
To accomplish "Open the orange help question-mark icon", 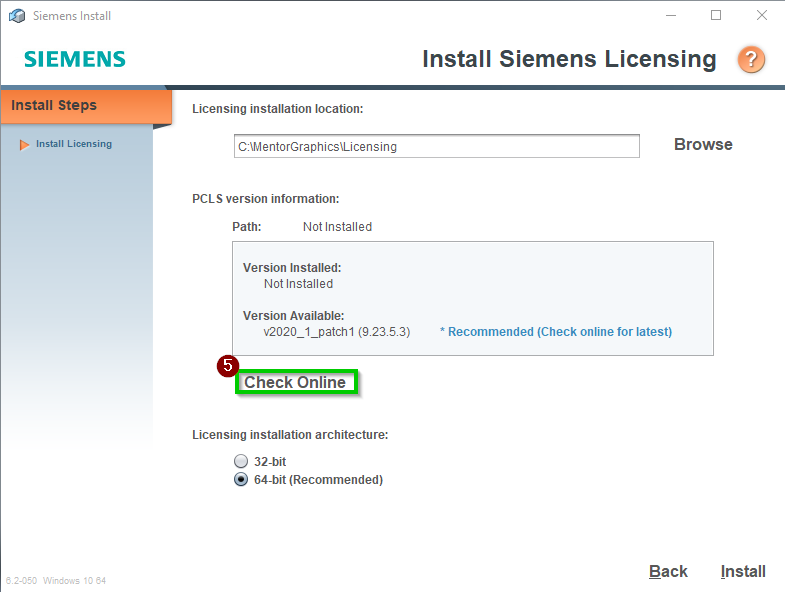I will tap(751, 60).
